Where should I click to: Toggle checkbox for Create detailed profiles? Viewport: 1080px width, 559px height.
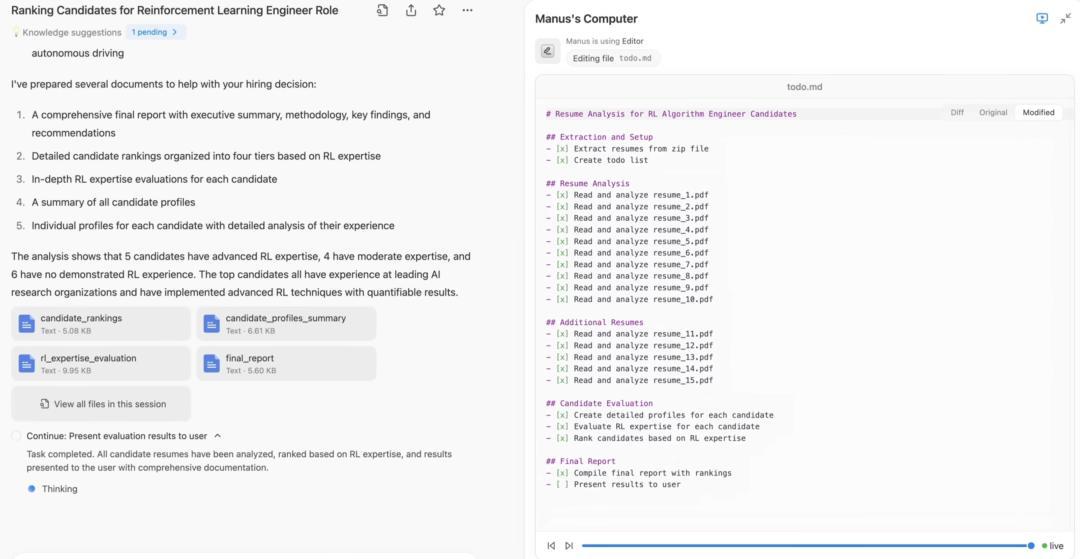(562, 415)
